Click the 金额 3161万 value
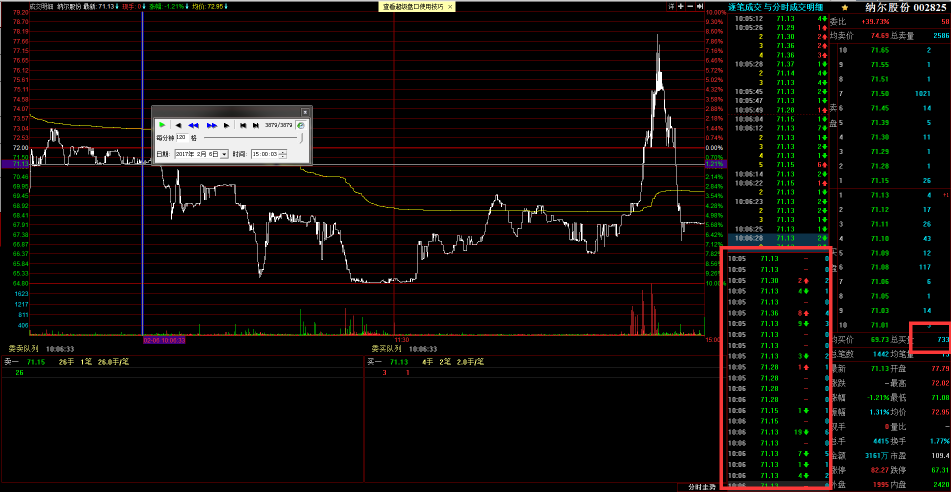Image resolution: width=951 pixels, height=492 pixels. [878, 456]
